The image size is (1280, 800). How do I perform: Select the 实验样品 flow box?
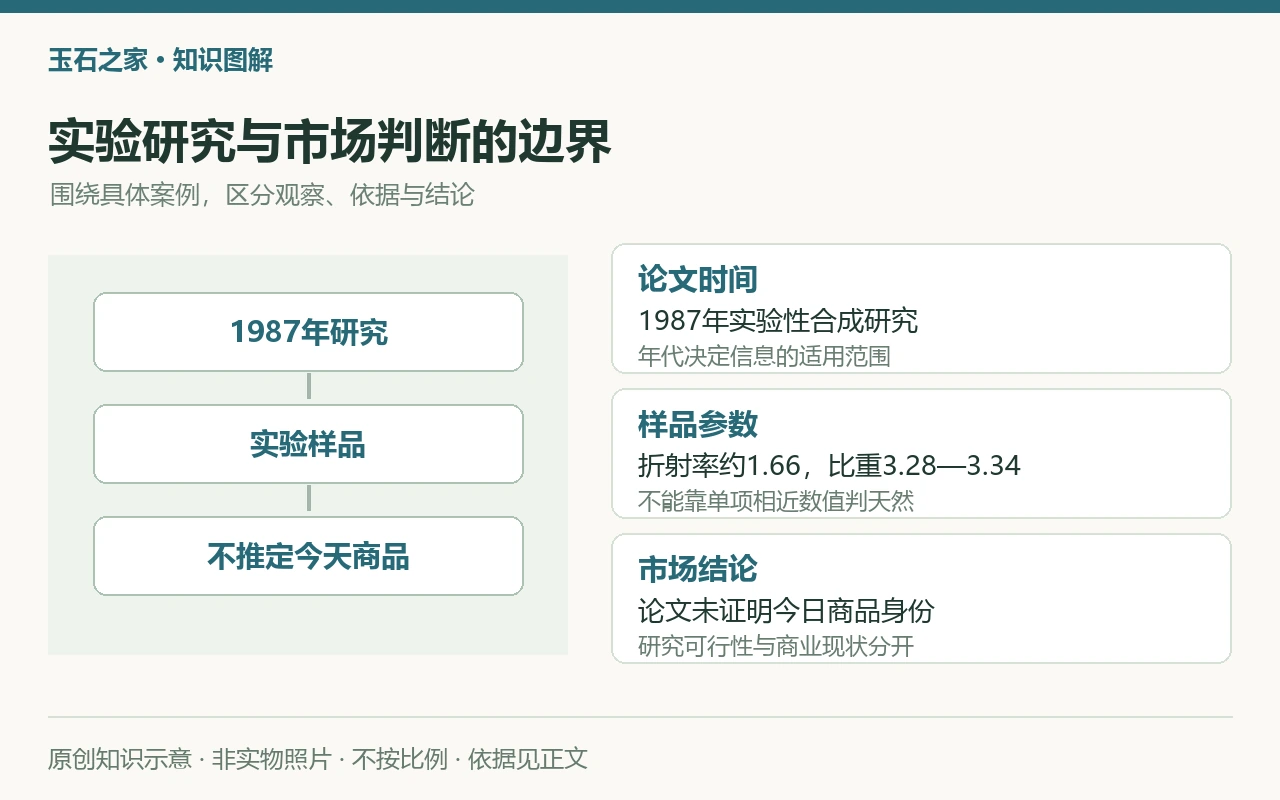[308, 444]
